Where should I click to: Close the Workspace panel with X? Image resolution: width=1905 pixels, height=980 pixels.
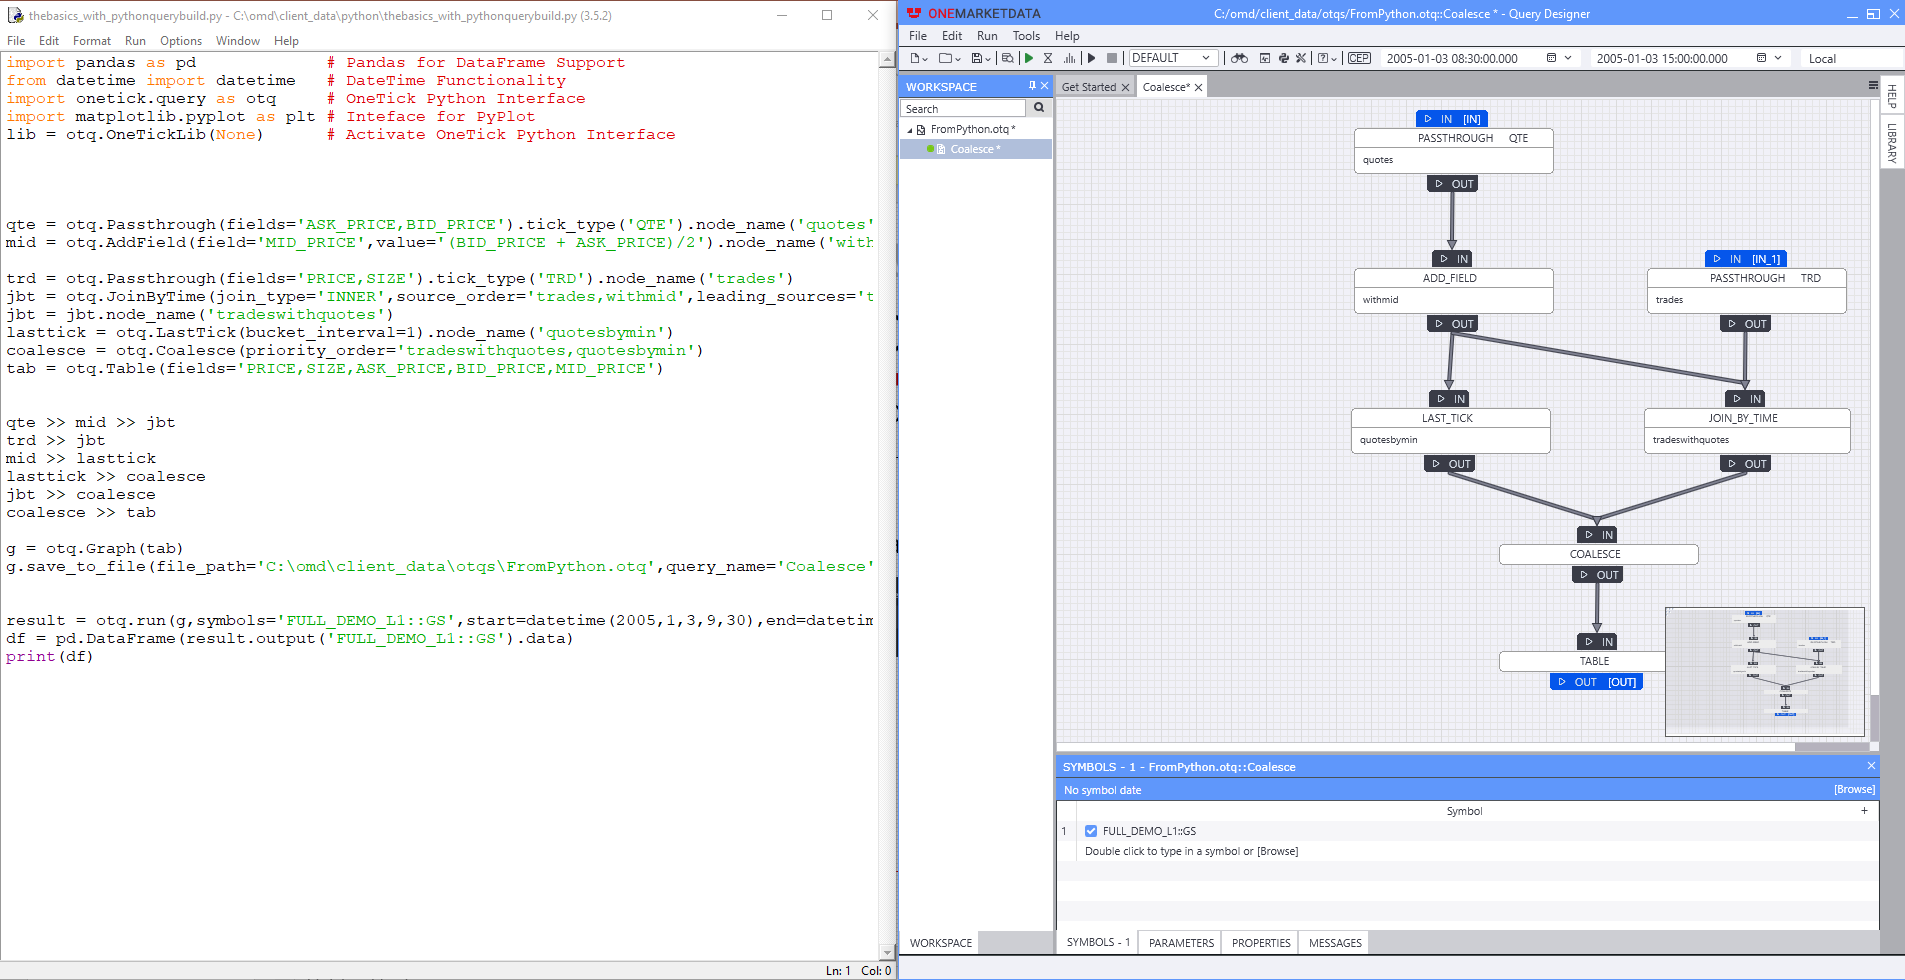pos(1044,86)
